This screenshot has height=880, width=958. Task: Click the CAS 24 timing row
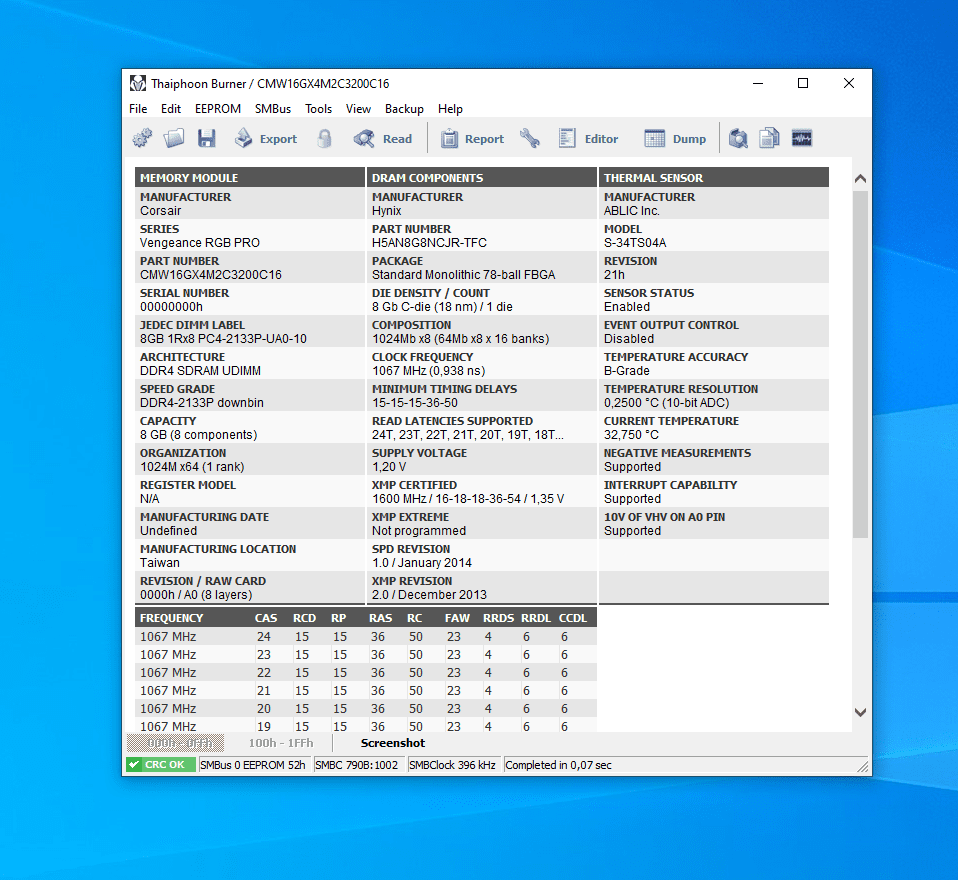tap(366, 637)
